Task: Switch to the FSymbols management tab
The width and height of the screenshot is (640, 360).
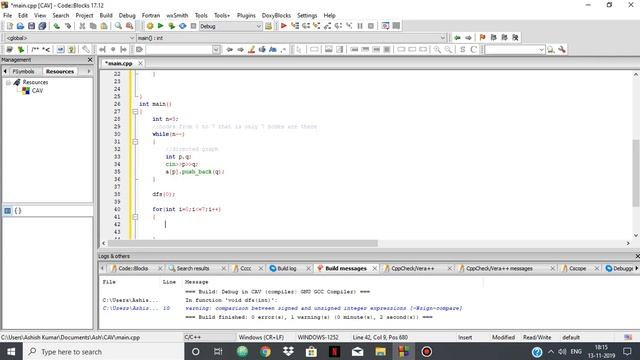Action: [x=23, y=71]
